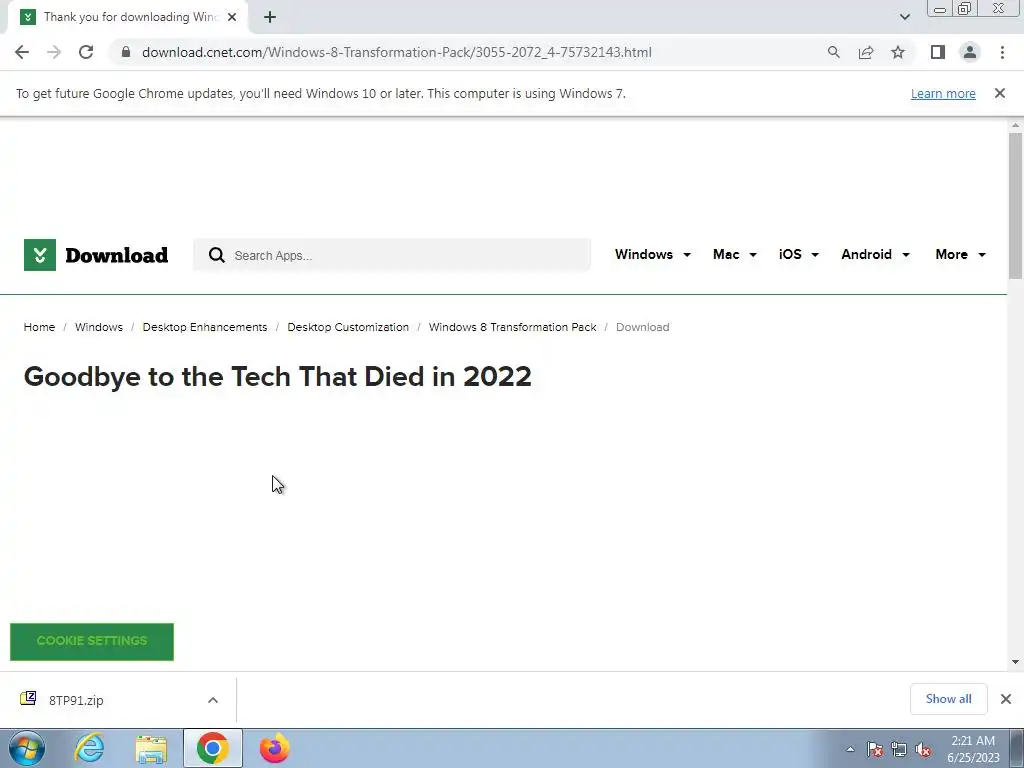
Task: Close the 'Thank you for downloading' tab
Action: click(232, 17)
